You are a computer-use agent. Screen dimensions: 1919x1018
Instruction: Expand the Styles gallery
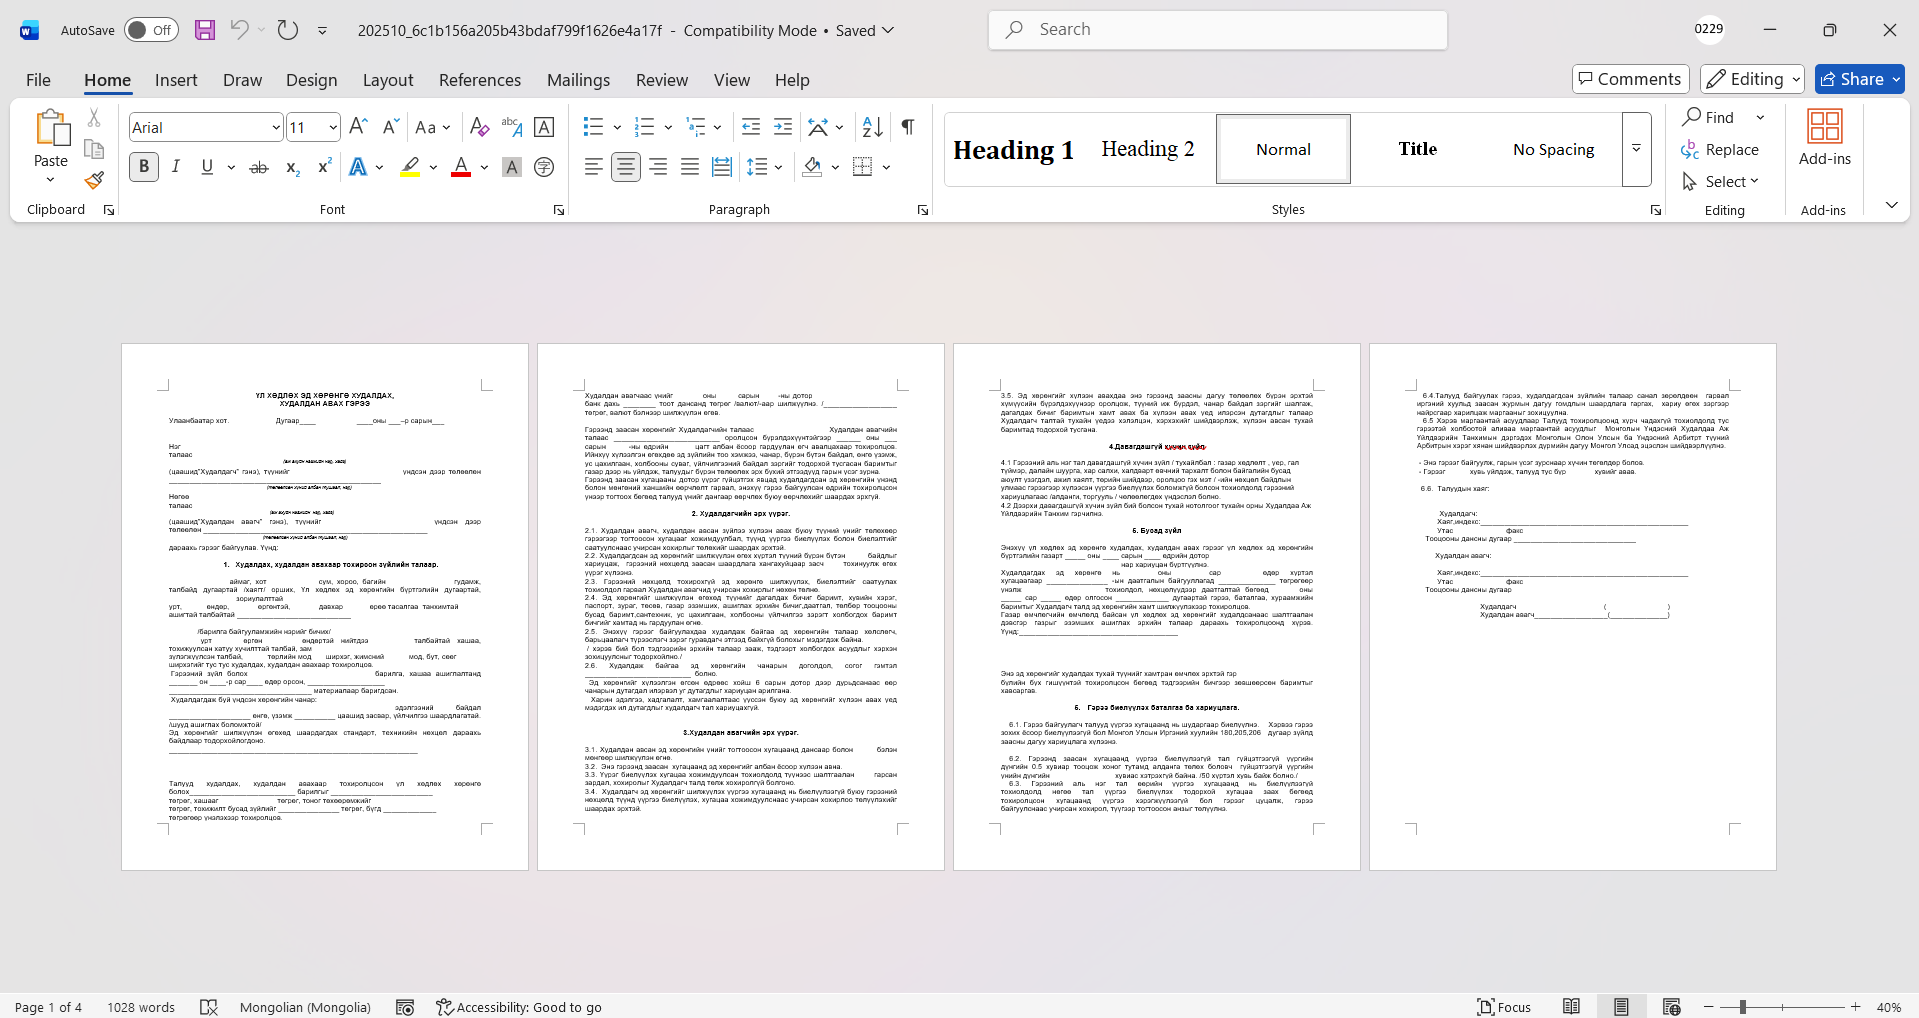tap(1636, 149)
